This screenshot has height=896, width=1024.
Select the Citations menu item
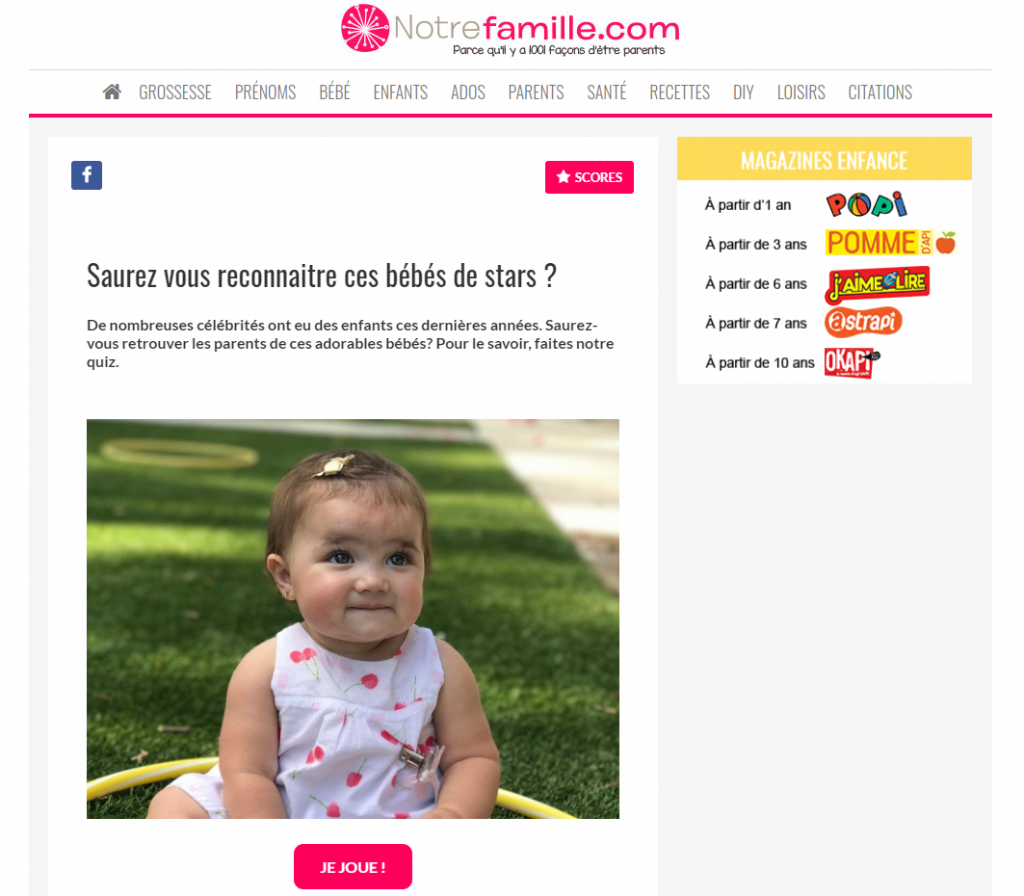click(x=880, y=92)
